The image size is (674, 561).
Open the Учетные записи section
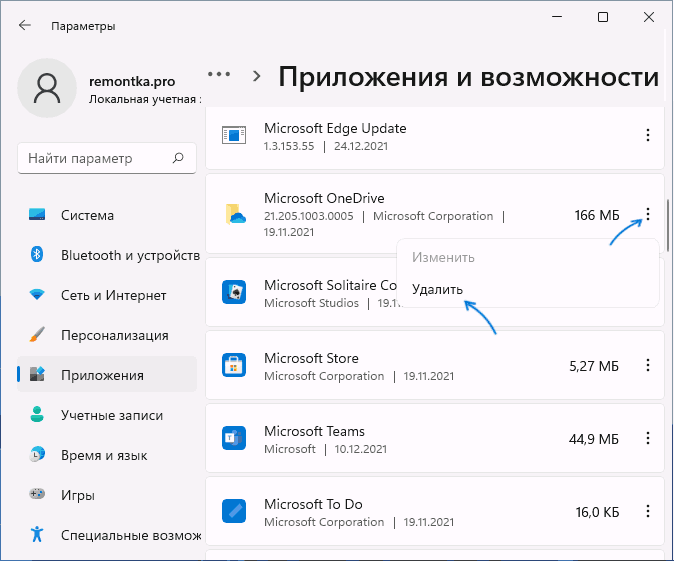[x=107, y=415]
